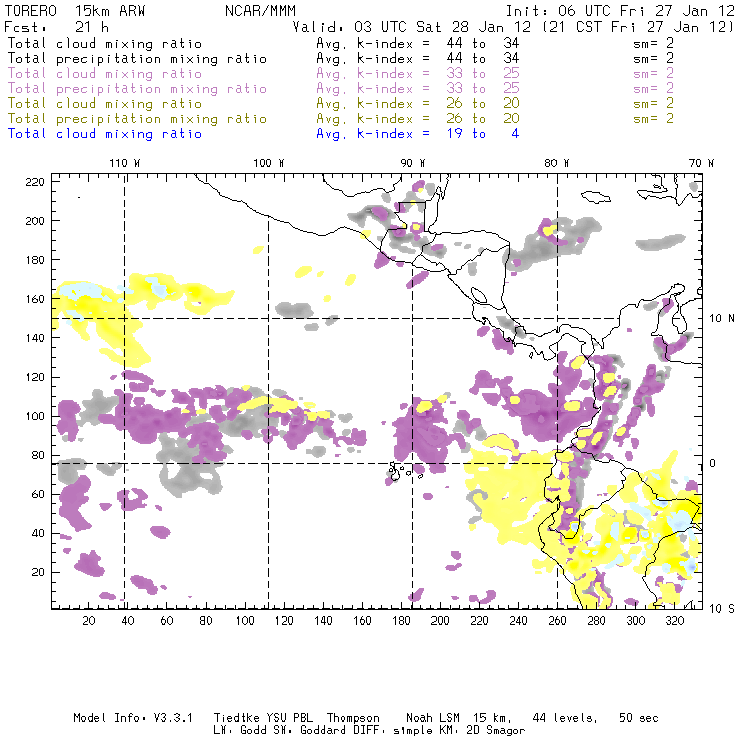Click the '260' x-axis tick label
This screenshot has height=740, width=740.
click(x=557, y=621)
